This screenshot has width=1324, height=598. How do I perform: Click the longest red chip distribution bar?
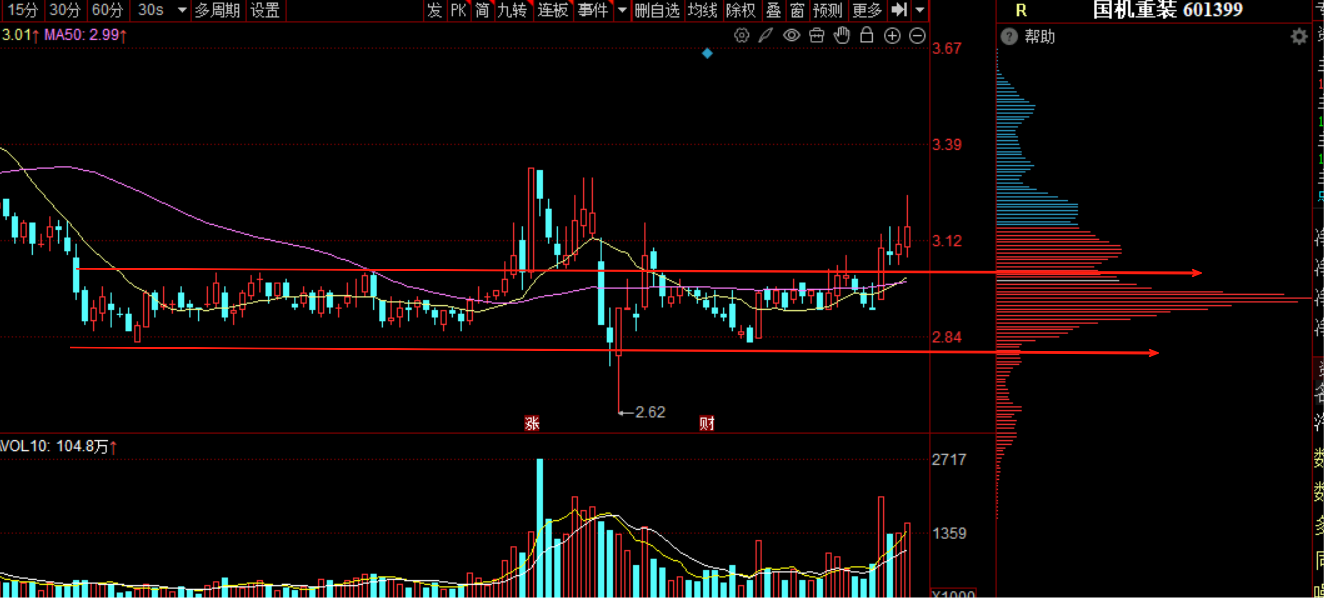(x=1154, y=297)
